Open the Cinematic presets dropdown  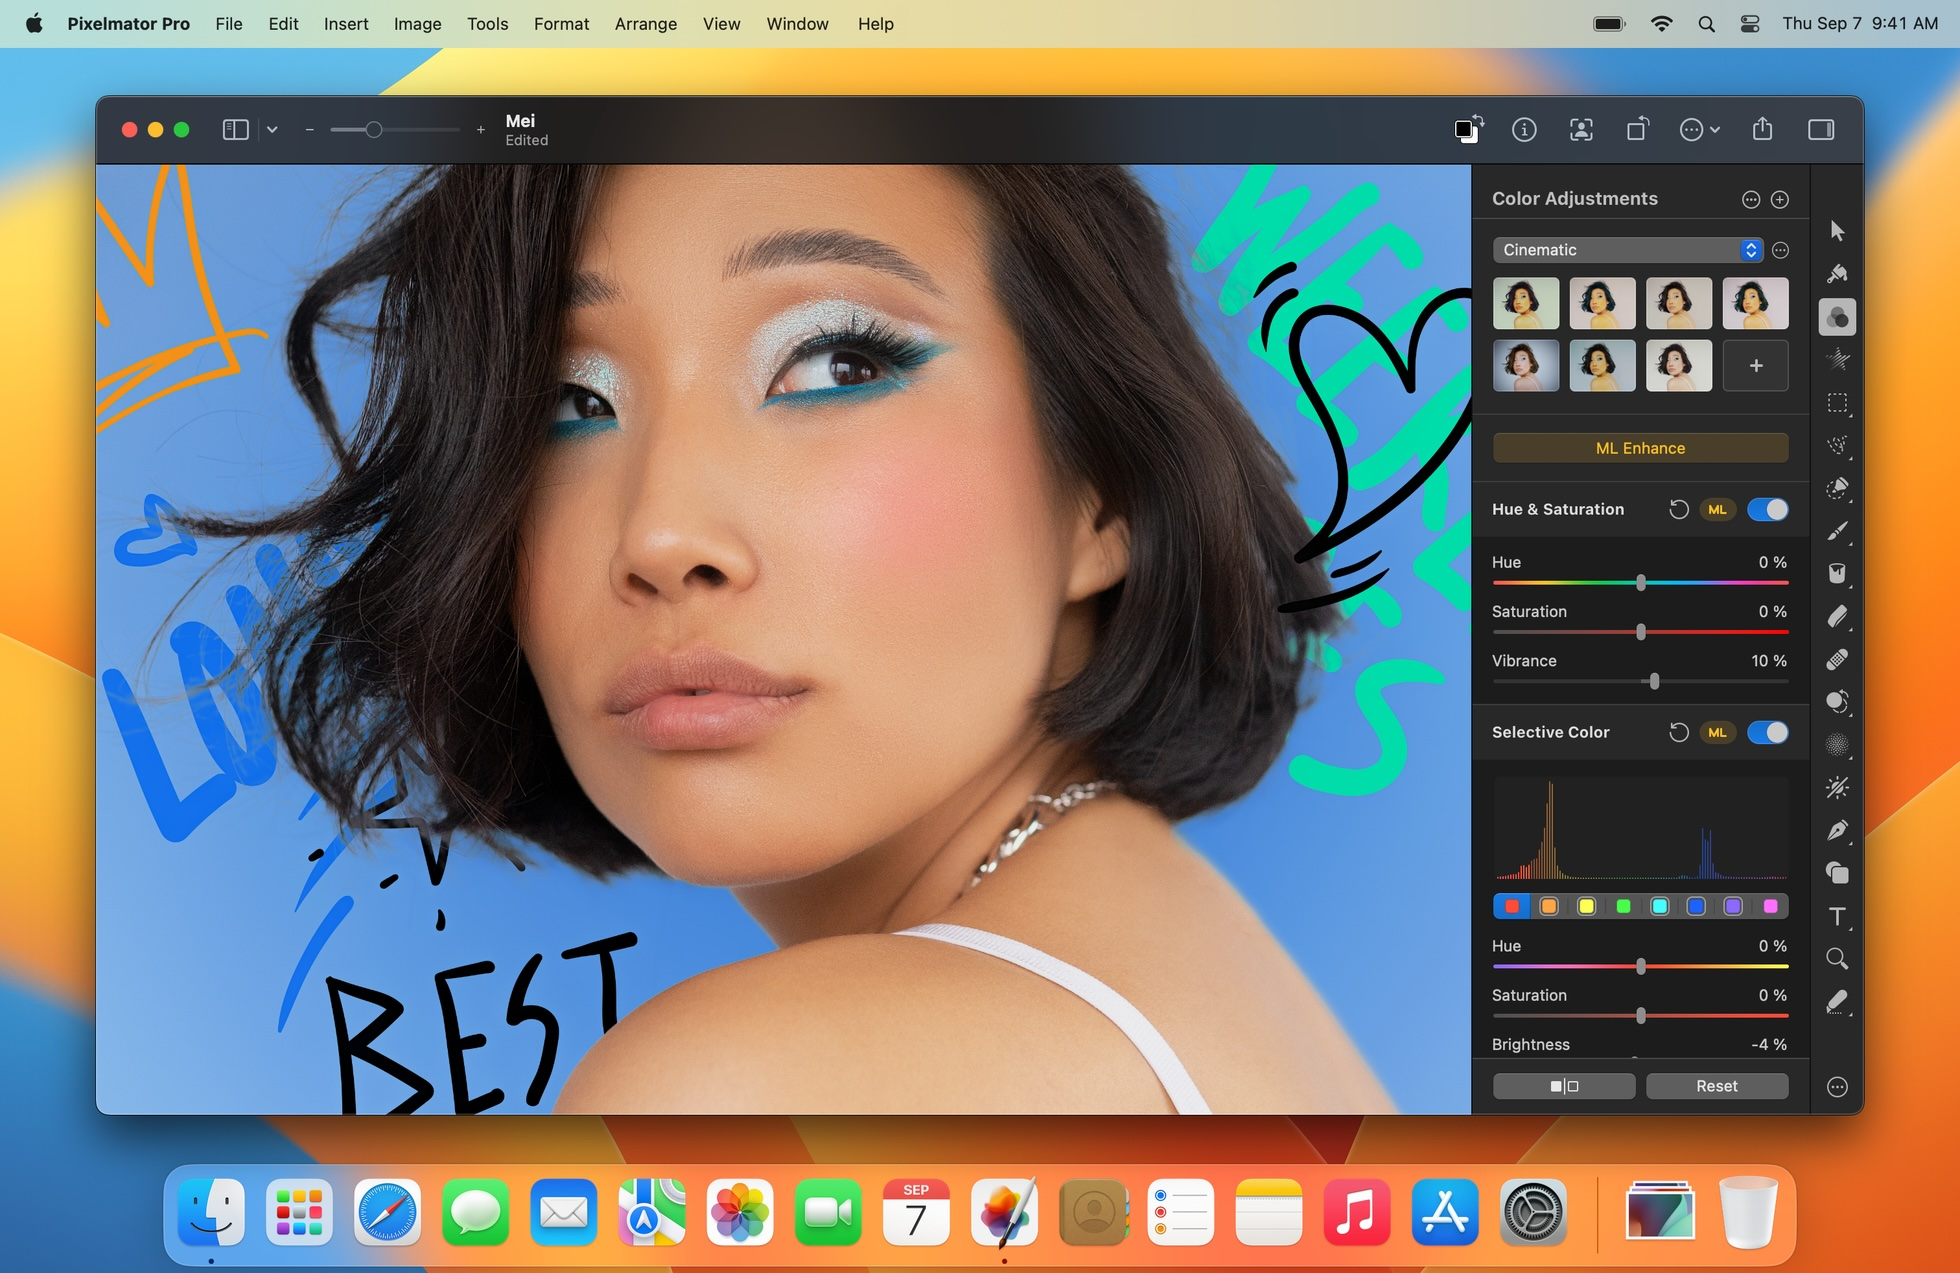pos(1627,250)
